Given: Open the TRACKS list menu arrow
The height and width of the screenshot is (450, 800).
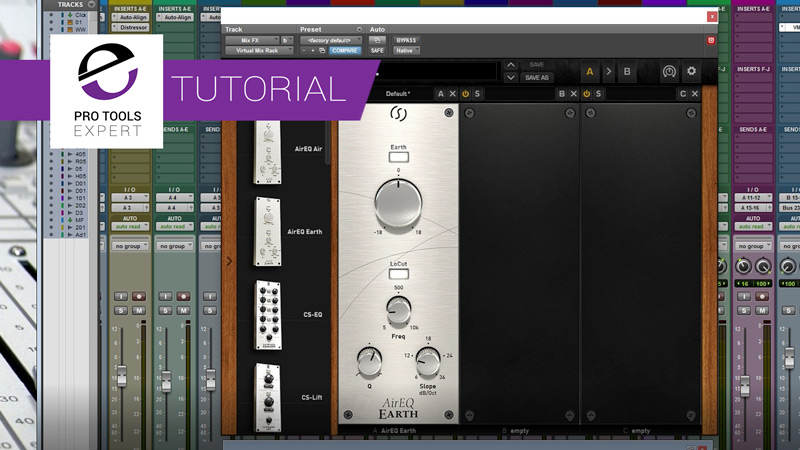Looking at the screenshot, I should [91, 5].
